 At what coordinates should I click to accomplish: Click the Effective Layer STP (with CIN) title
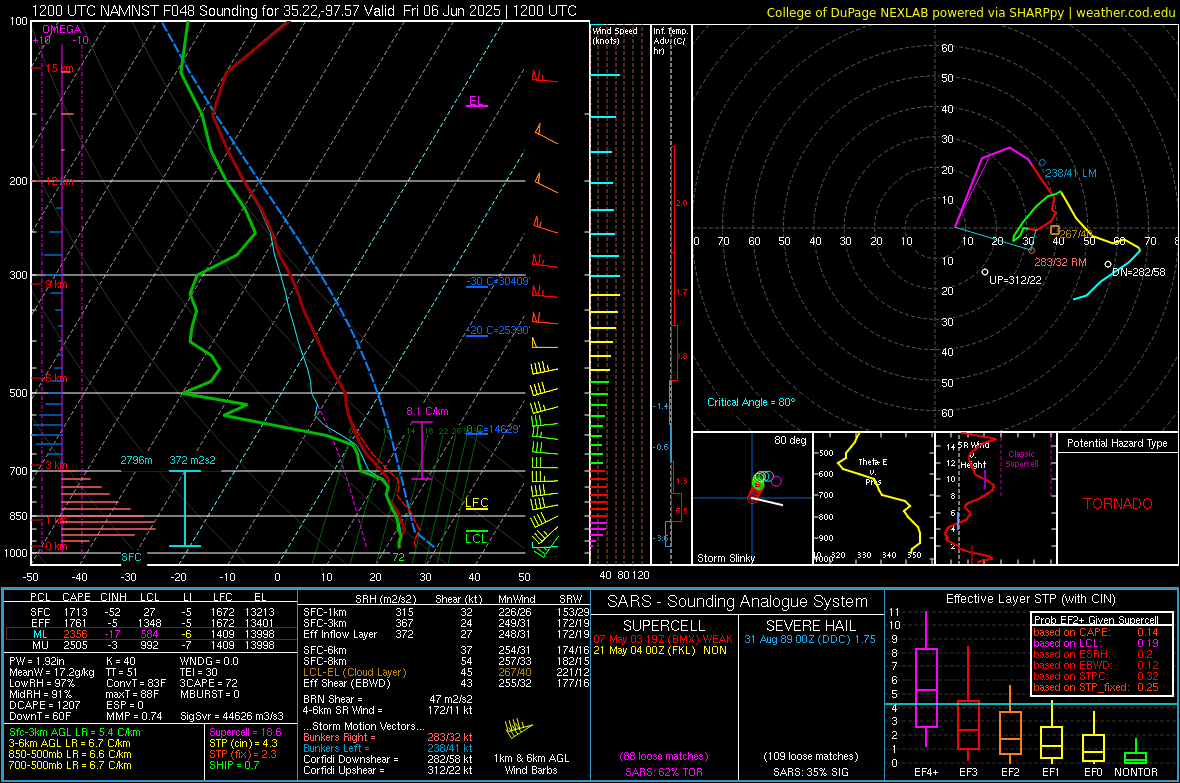(x=1030, y=599)
